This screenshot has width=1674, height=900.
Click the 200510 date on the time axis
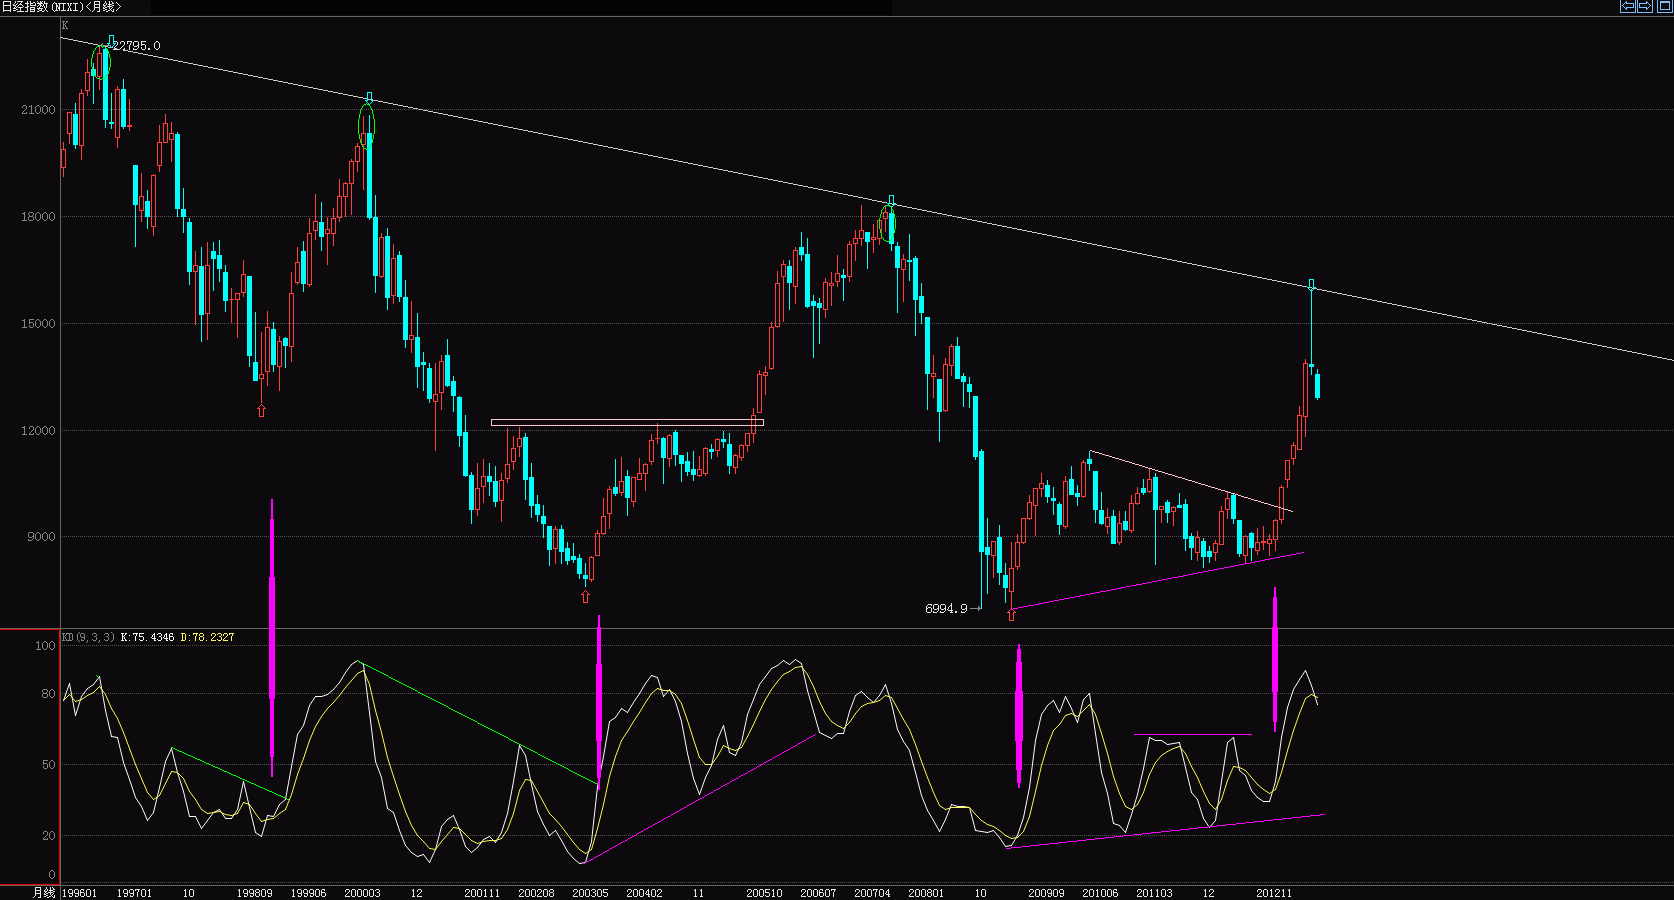(x=765, y=893)
